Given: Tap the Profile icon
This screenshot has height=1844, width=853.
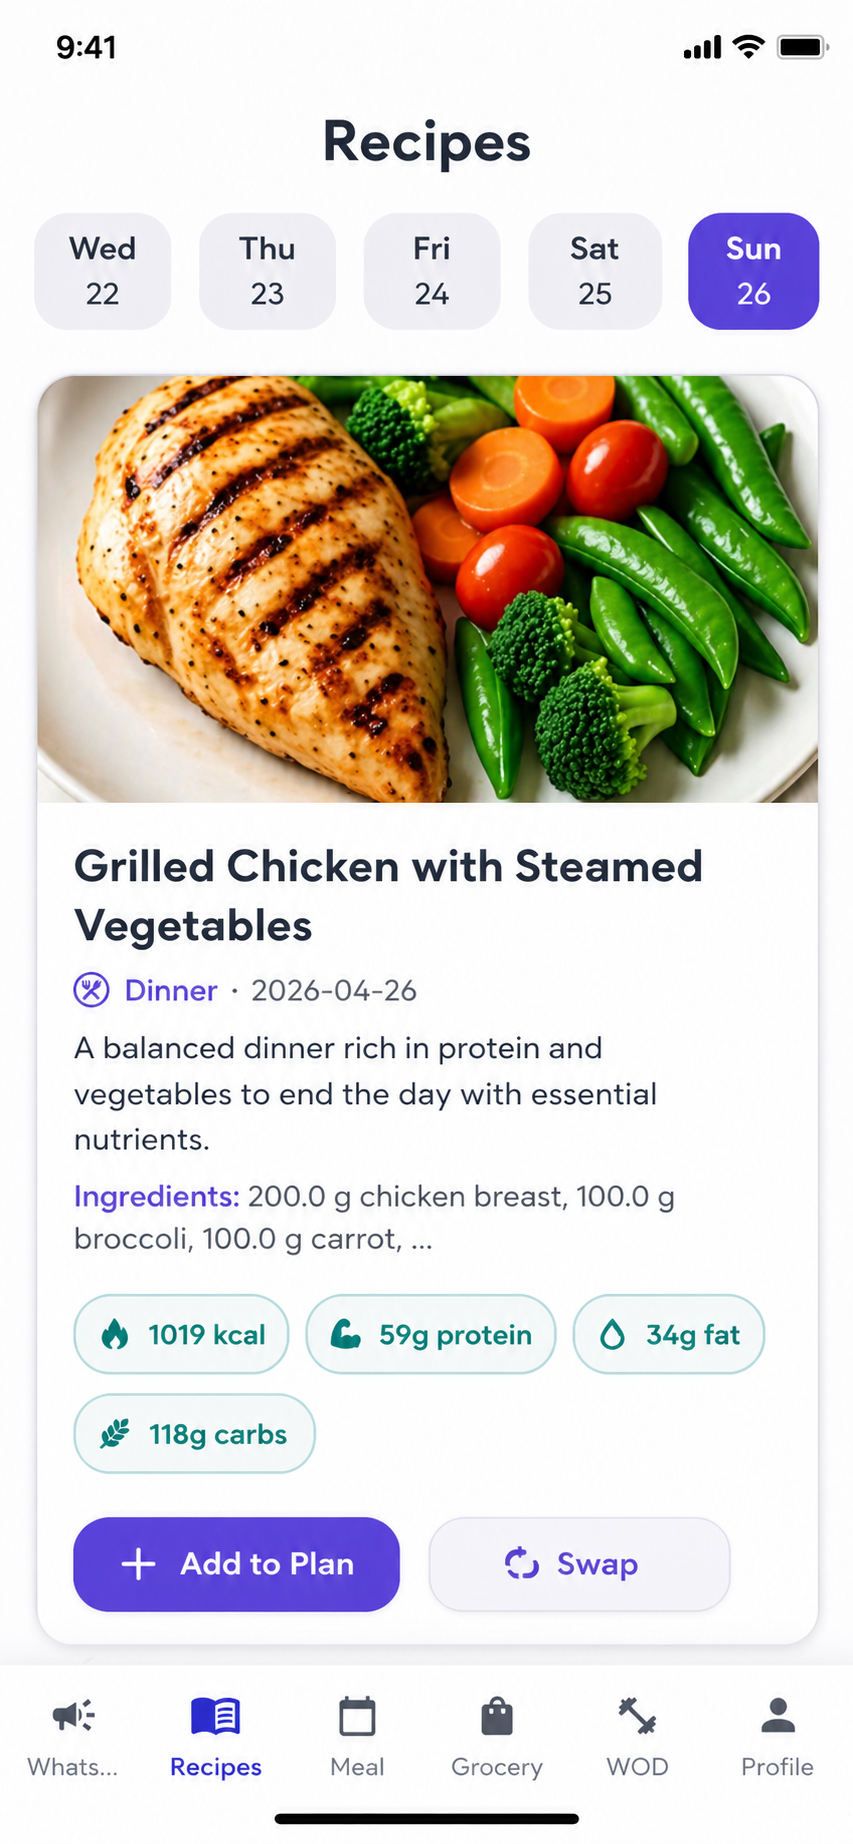Looking at the screenshot, I should 777,1715.
